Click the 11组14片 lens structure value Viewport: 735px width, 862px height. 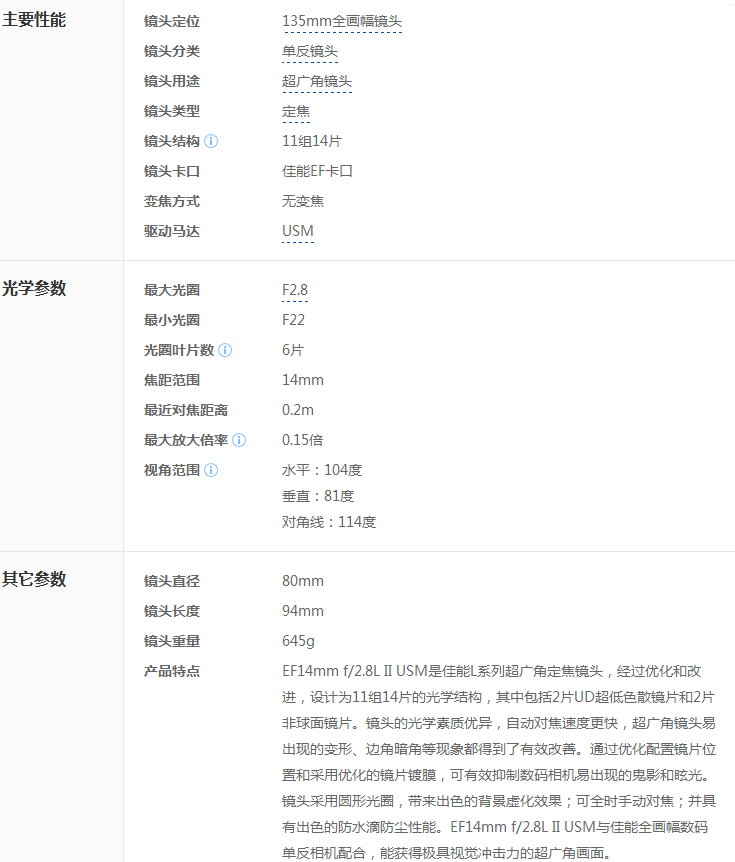[x=311, y=141]
